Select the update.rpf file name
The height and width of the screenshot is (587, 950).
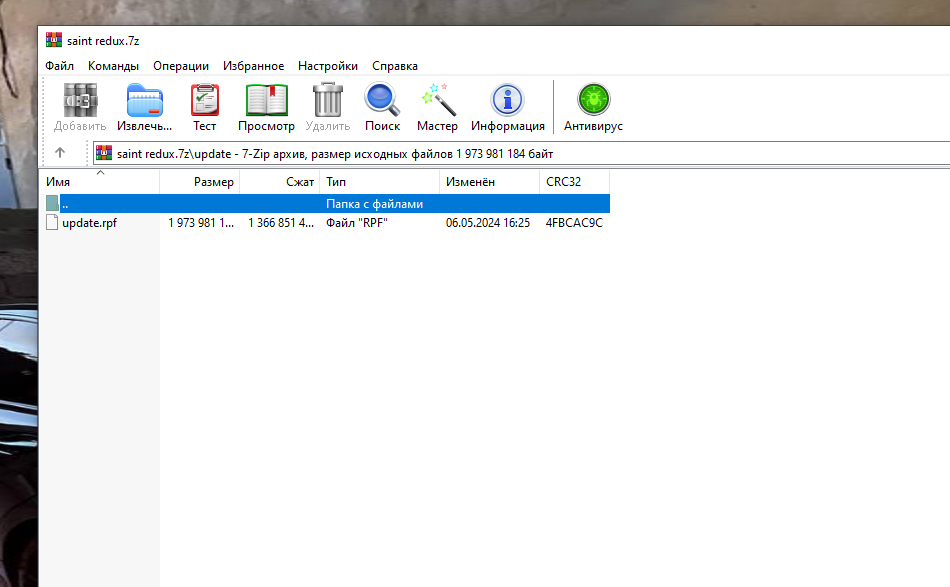[90, 223]
